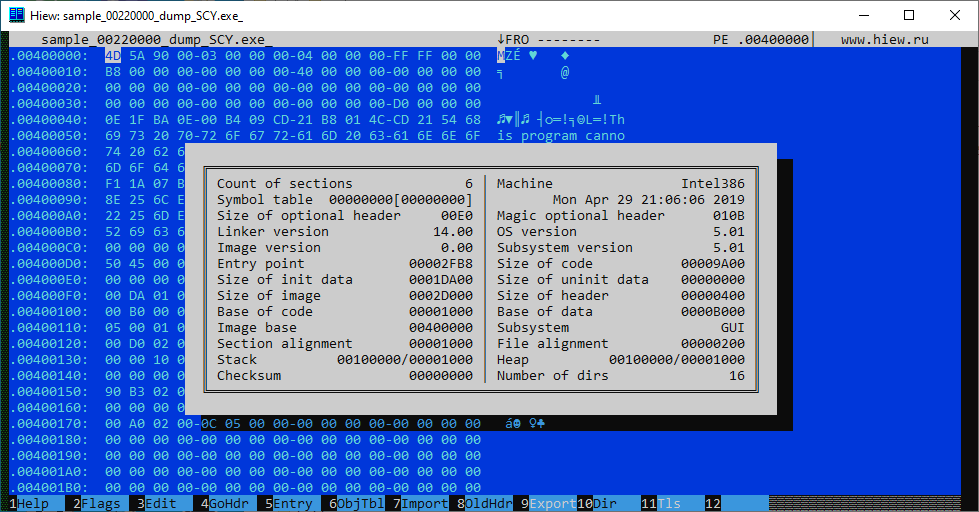Click the 9Export function key
Screen dimensions: 979x512
pos(548,504)
